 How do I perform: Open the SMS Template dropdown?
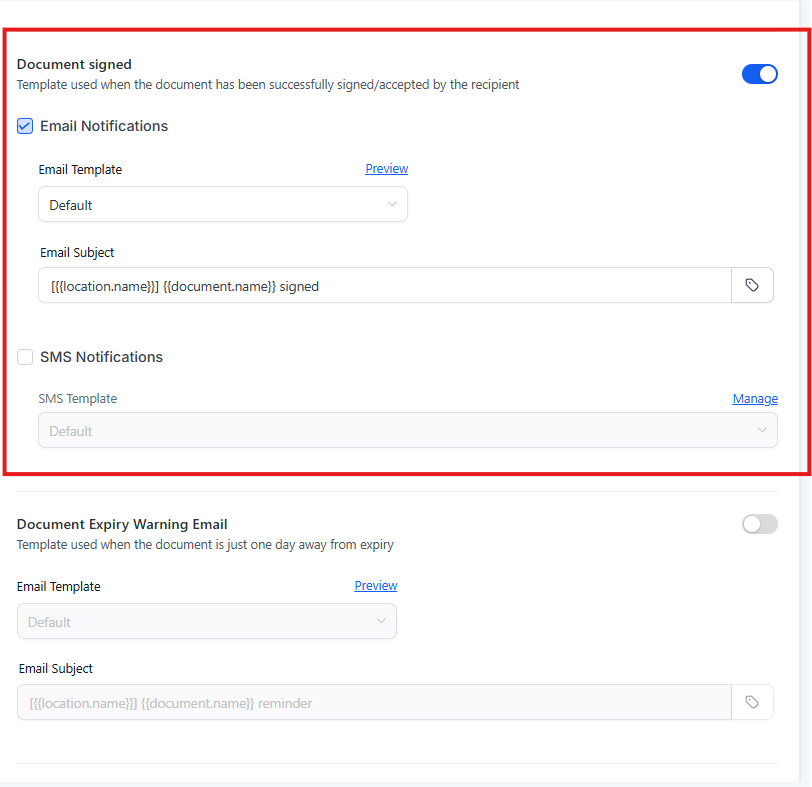coord(408,430)
